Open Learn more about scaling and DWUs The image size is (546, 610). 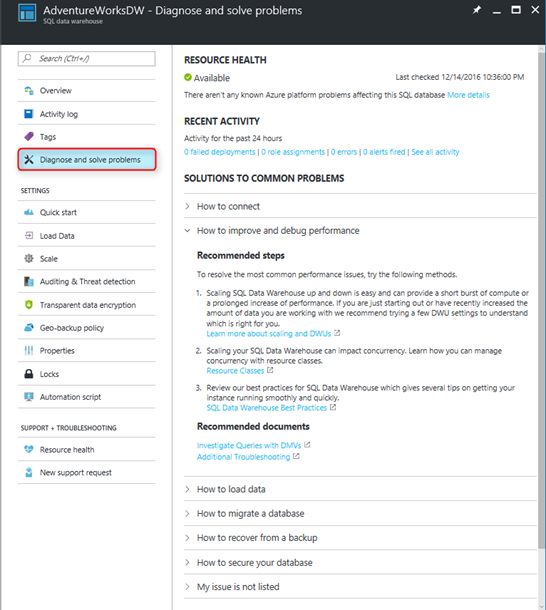coord(269,333)
